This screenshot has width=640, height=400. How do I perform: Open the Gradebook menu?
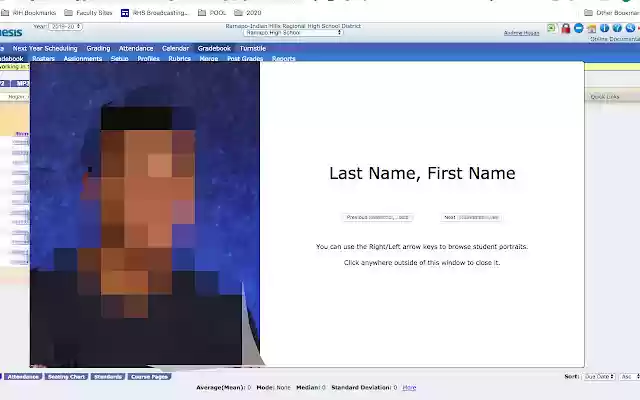(x=214, y=48)
